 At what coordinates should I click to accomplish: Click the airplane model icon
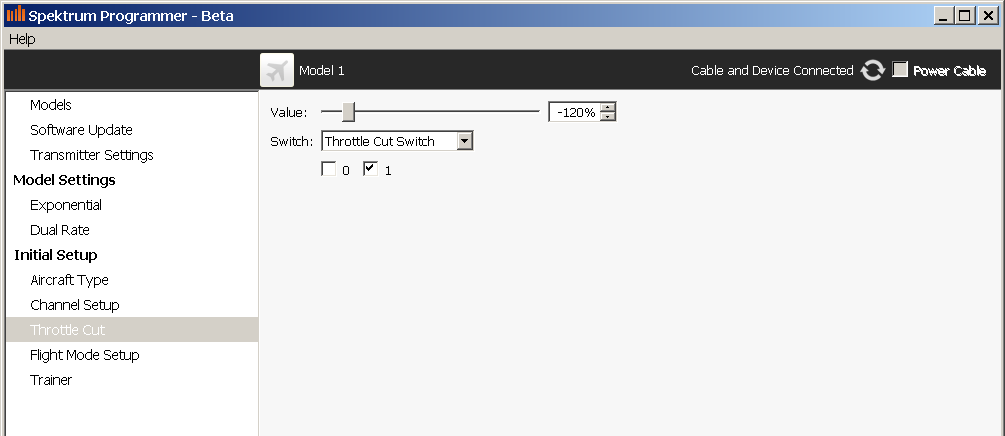[x=276, y=70]
